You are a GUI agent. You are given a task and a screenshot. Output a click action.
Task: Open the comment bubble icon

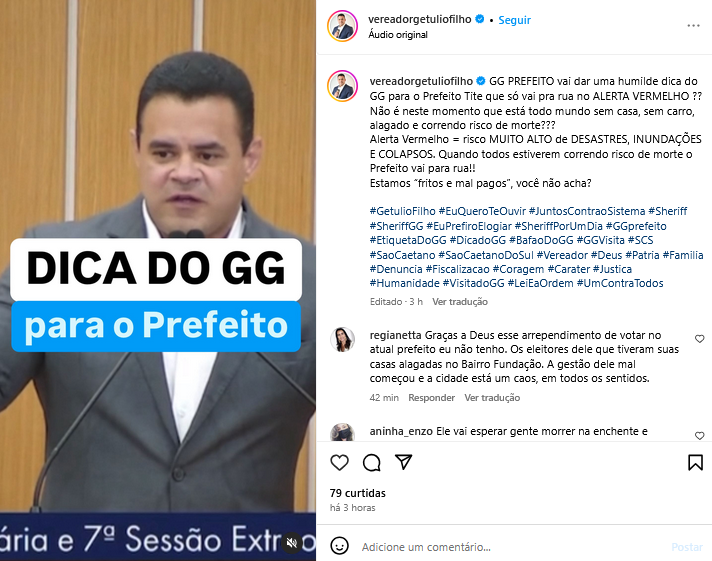371,462
